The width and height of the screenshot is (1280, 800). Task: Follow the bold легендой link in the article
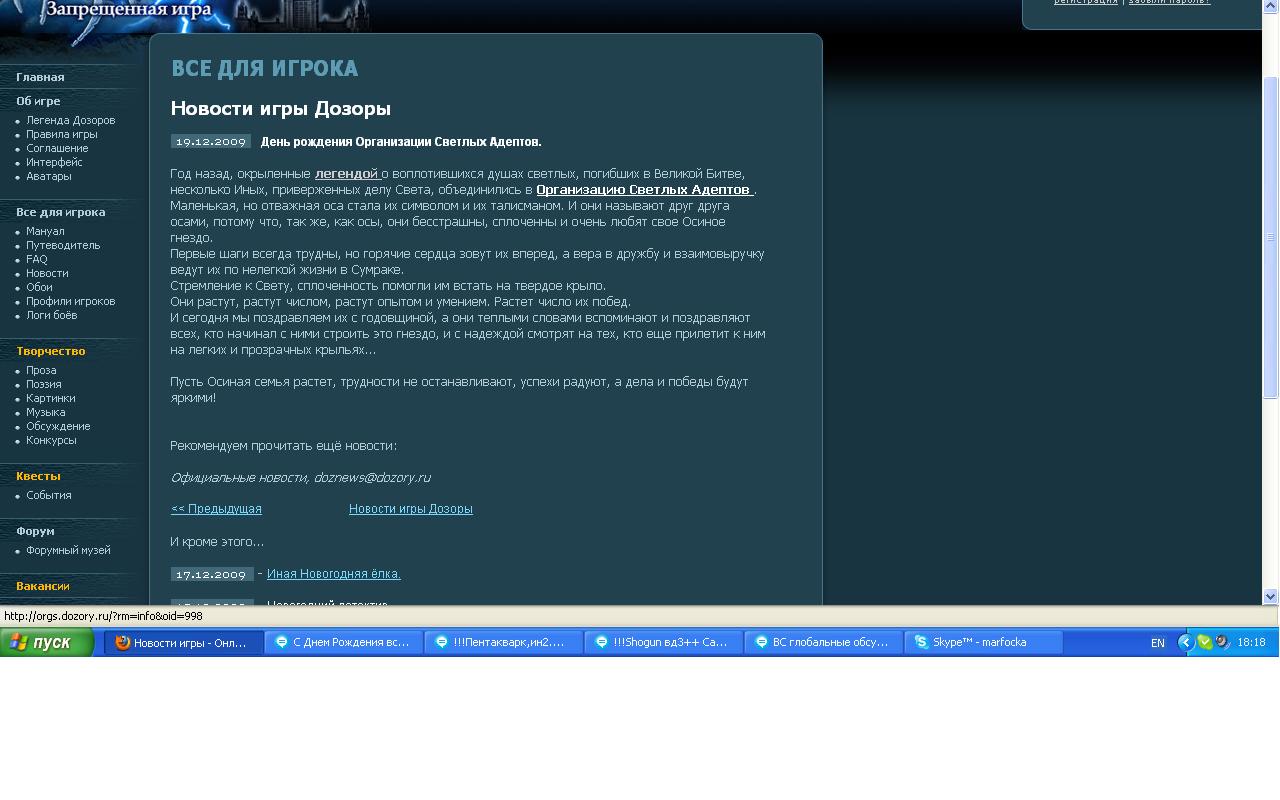click(347, 174)
